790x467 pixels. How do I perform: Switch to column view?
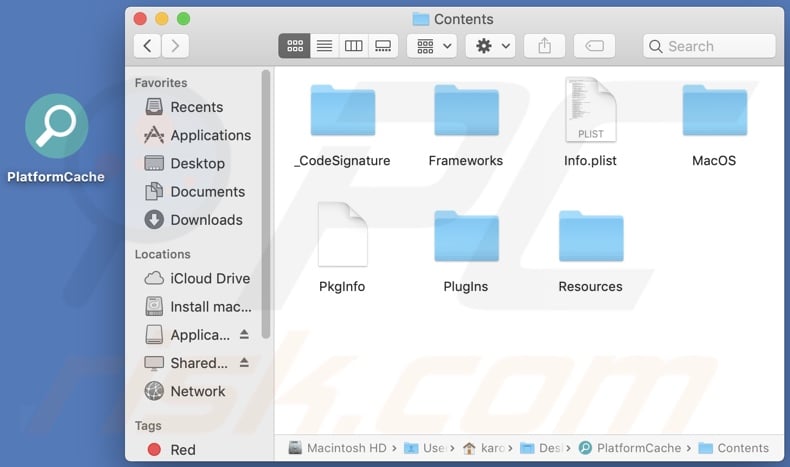point(354,46)
